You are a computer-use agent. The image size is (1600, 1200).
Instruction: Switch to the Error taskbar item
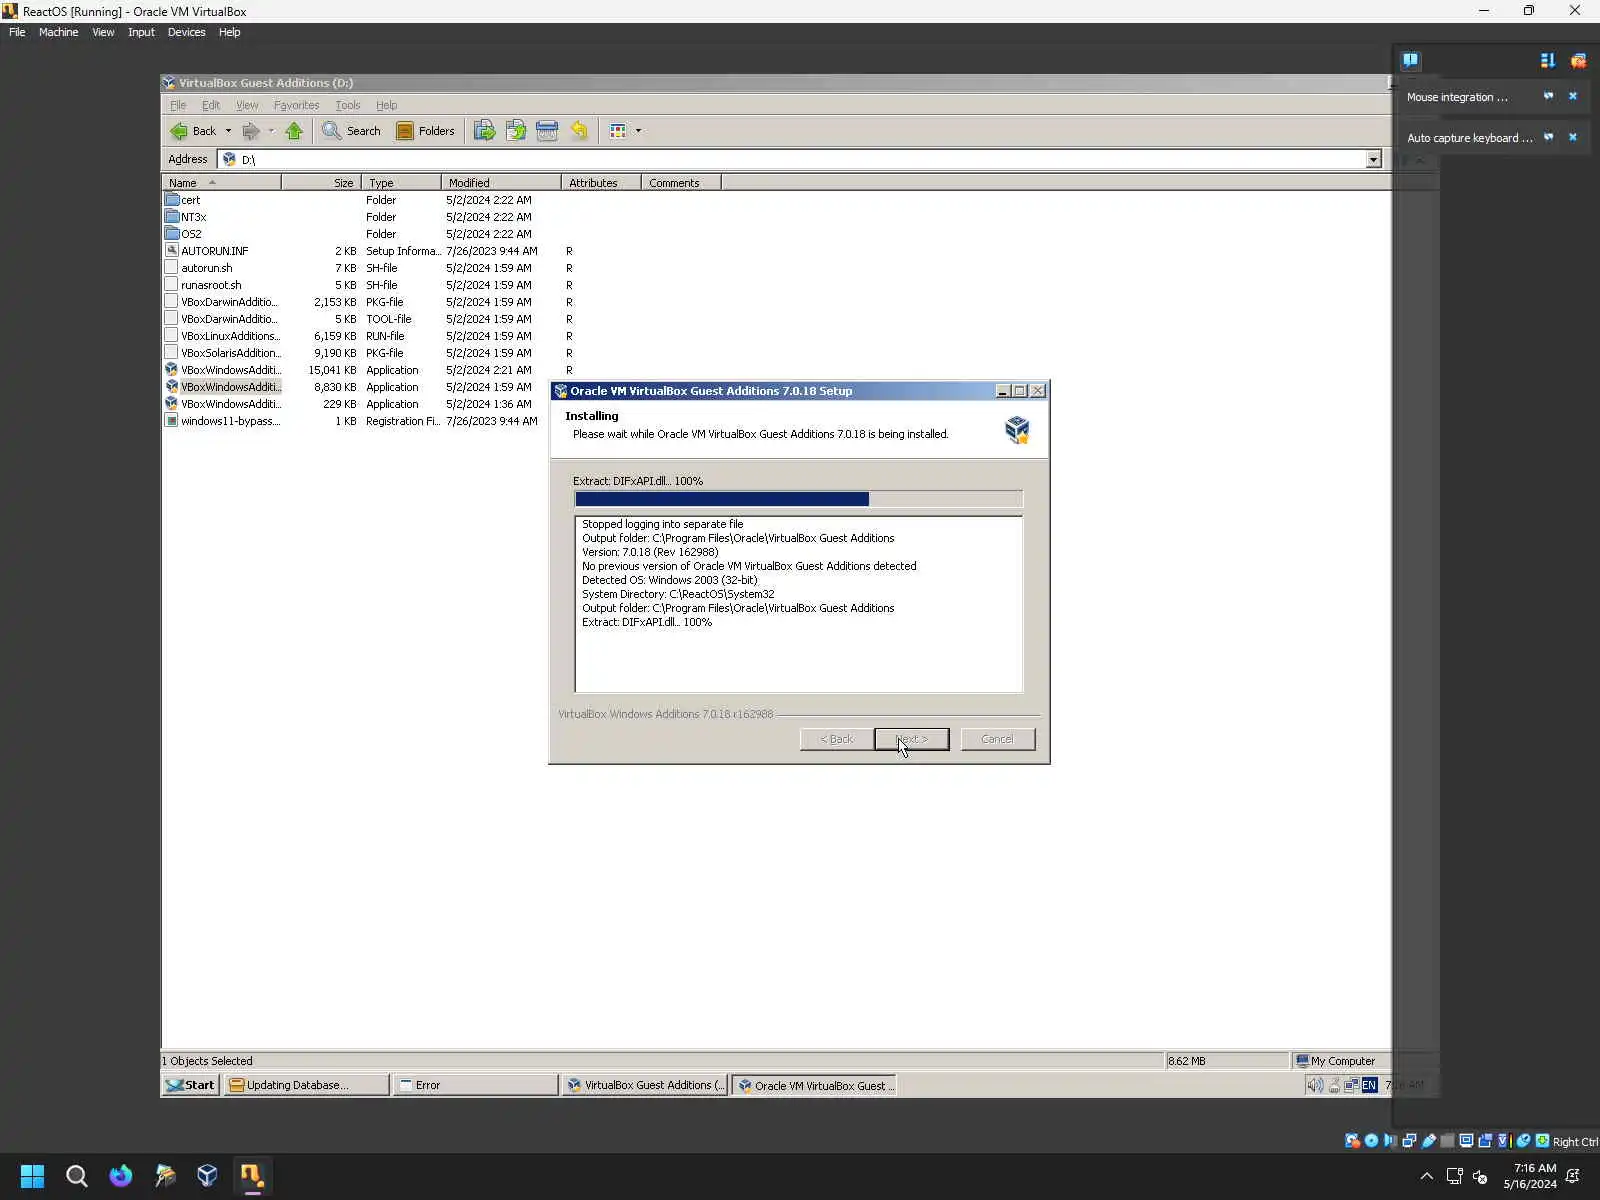pos(475,1085)
